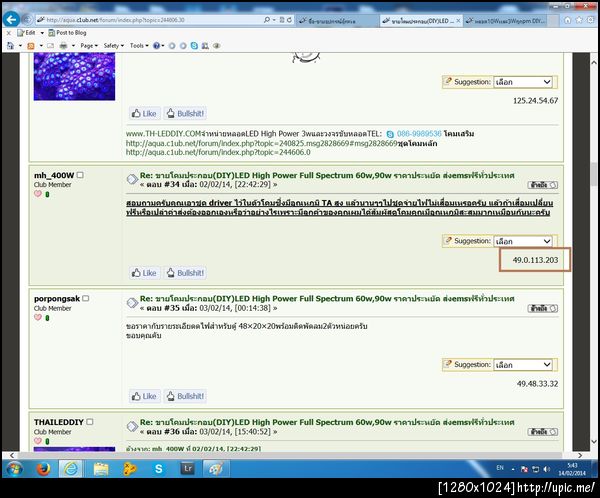Screen dimensions: 600x498
Task: Open Suggestion dropdown in mh_400W post
Action: click(523, 241)
